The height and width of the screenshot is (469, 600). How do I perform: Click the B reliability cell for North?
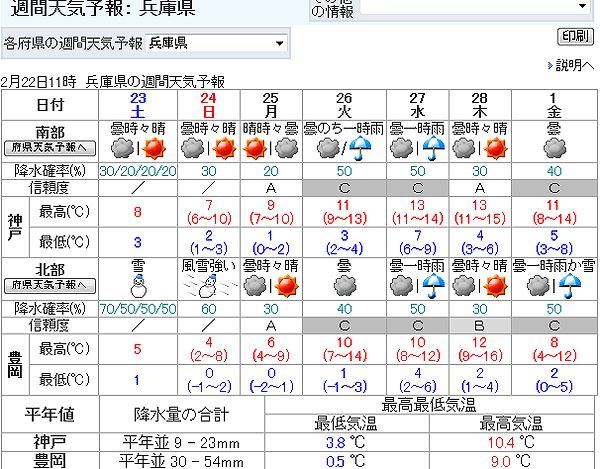click(480, 326)
